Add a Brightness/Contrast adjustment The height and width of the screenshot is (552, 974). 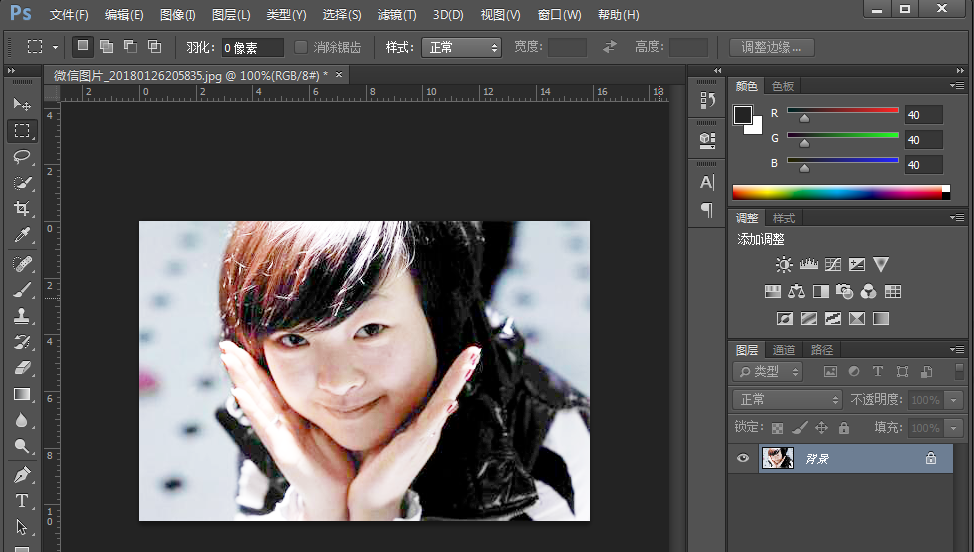click(784, 265)
